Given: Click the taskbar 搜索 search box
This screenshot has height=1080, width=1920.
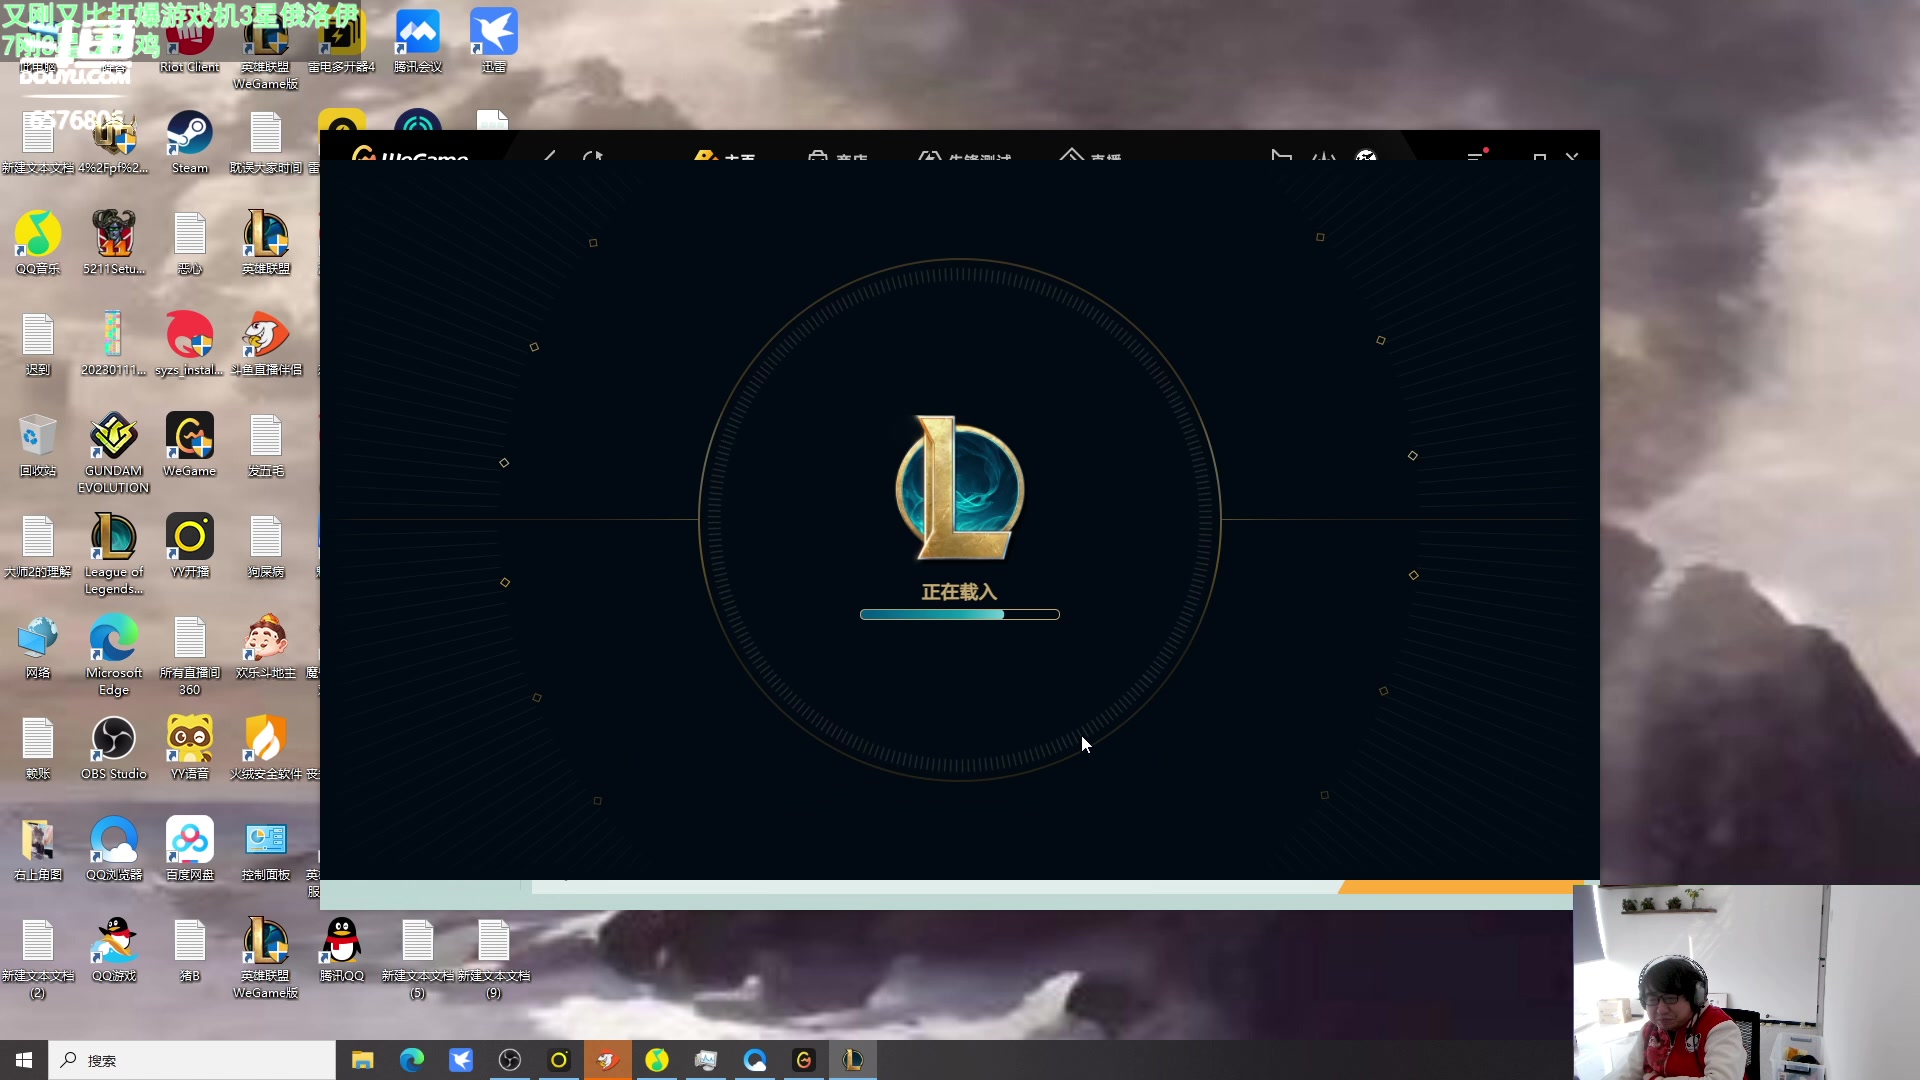Looking at the screenshot, I should tap(192, 1060).
